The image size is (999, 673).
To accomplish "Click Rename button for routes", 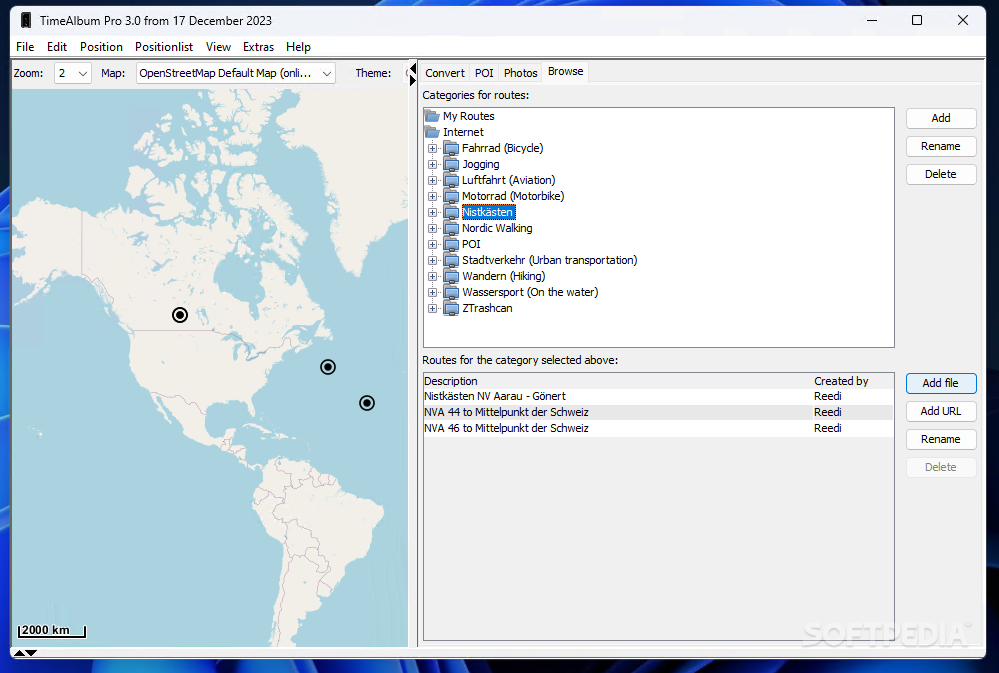I will [941, 440].
